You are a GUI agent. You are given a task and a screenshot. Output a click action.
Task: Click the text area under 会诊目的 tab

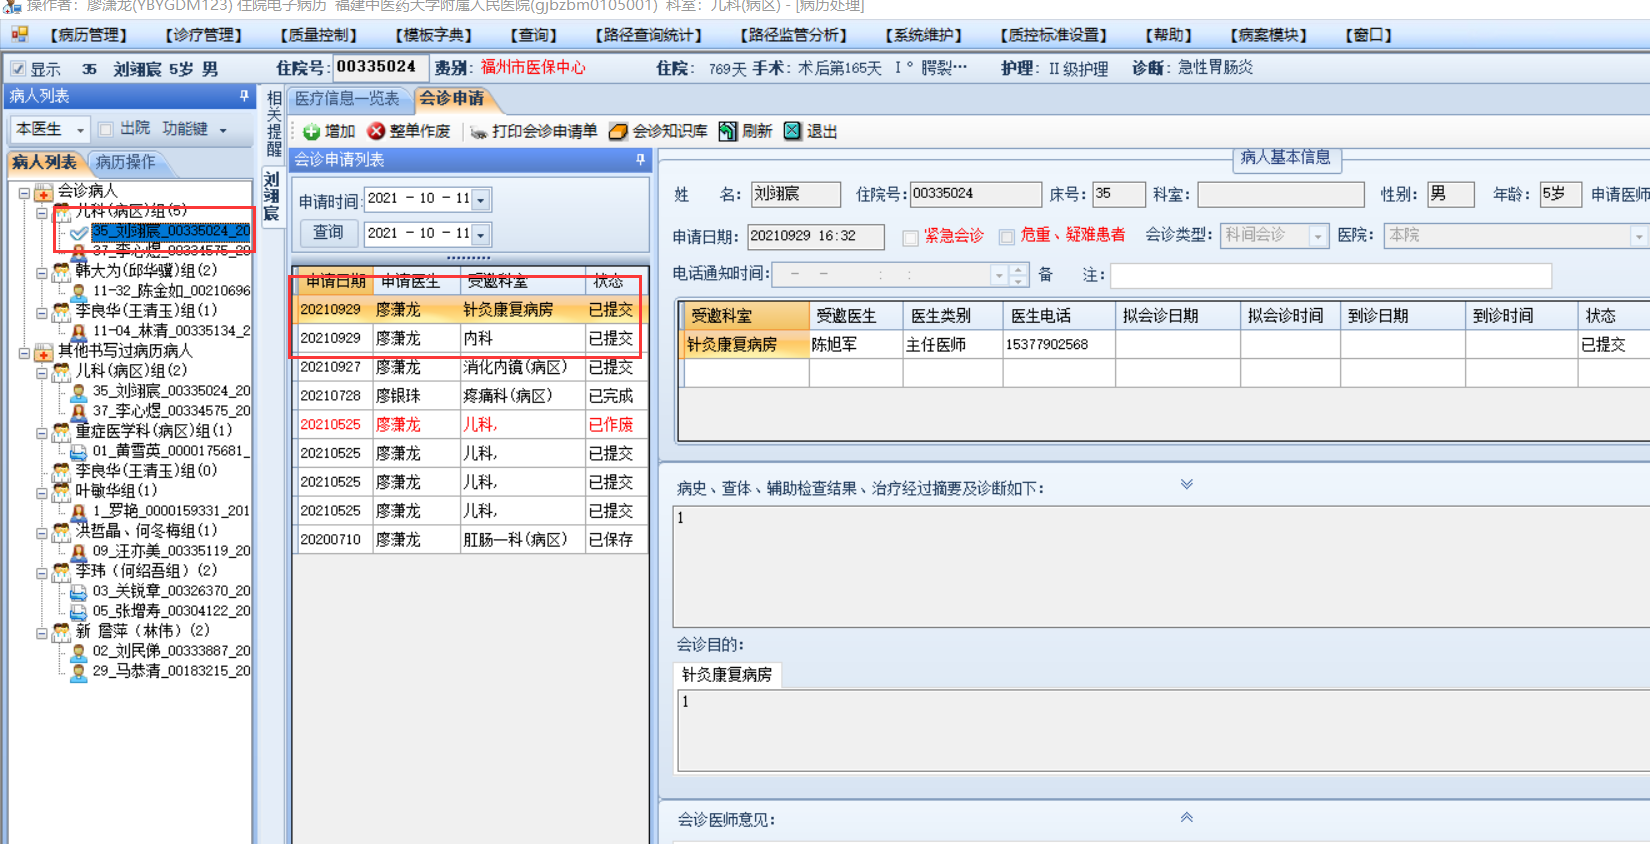point(1164,731)
